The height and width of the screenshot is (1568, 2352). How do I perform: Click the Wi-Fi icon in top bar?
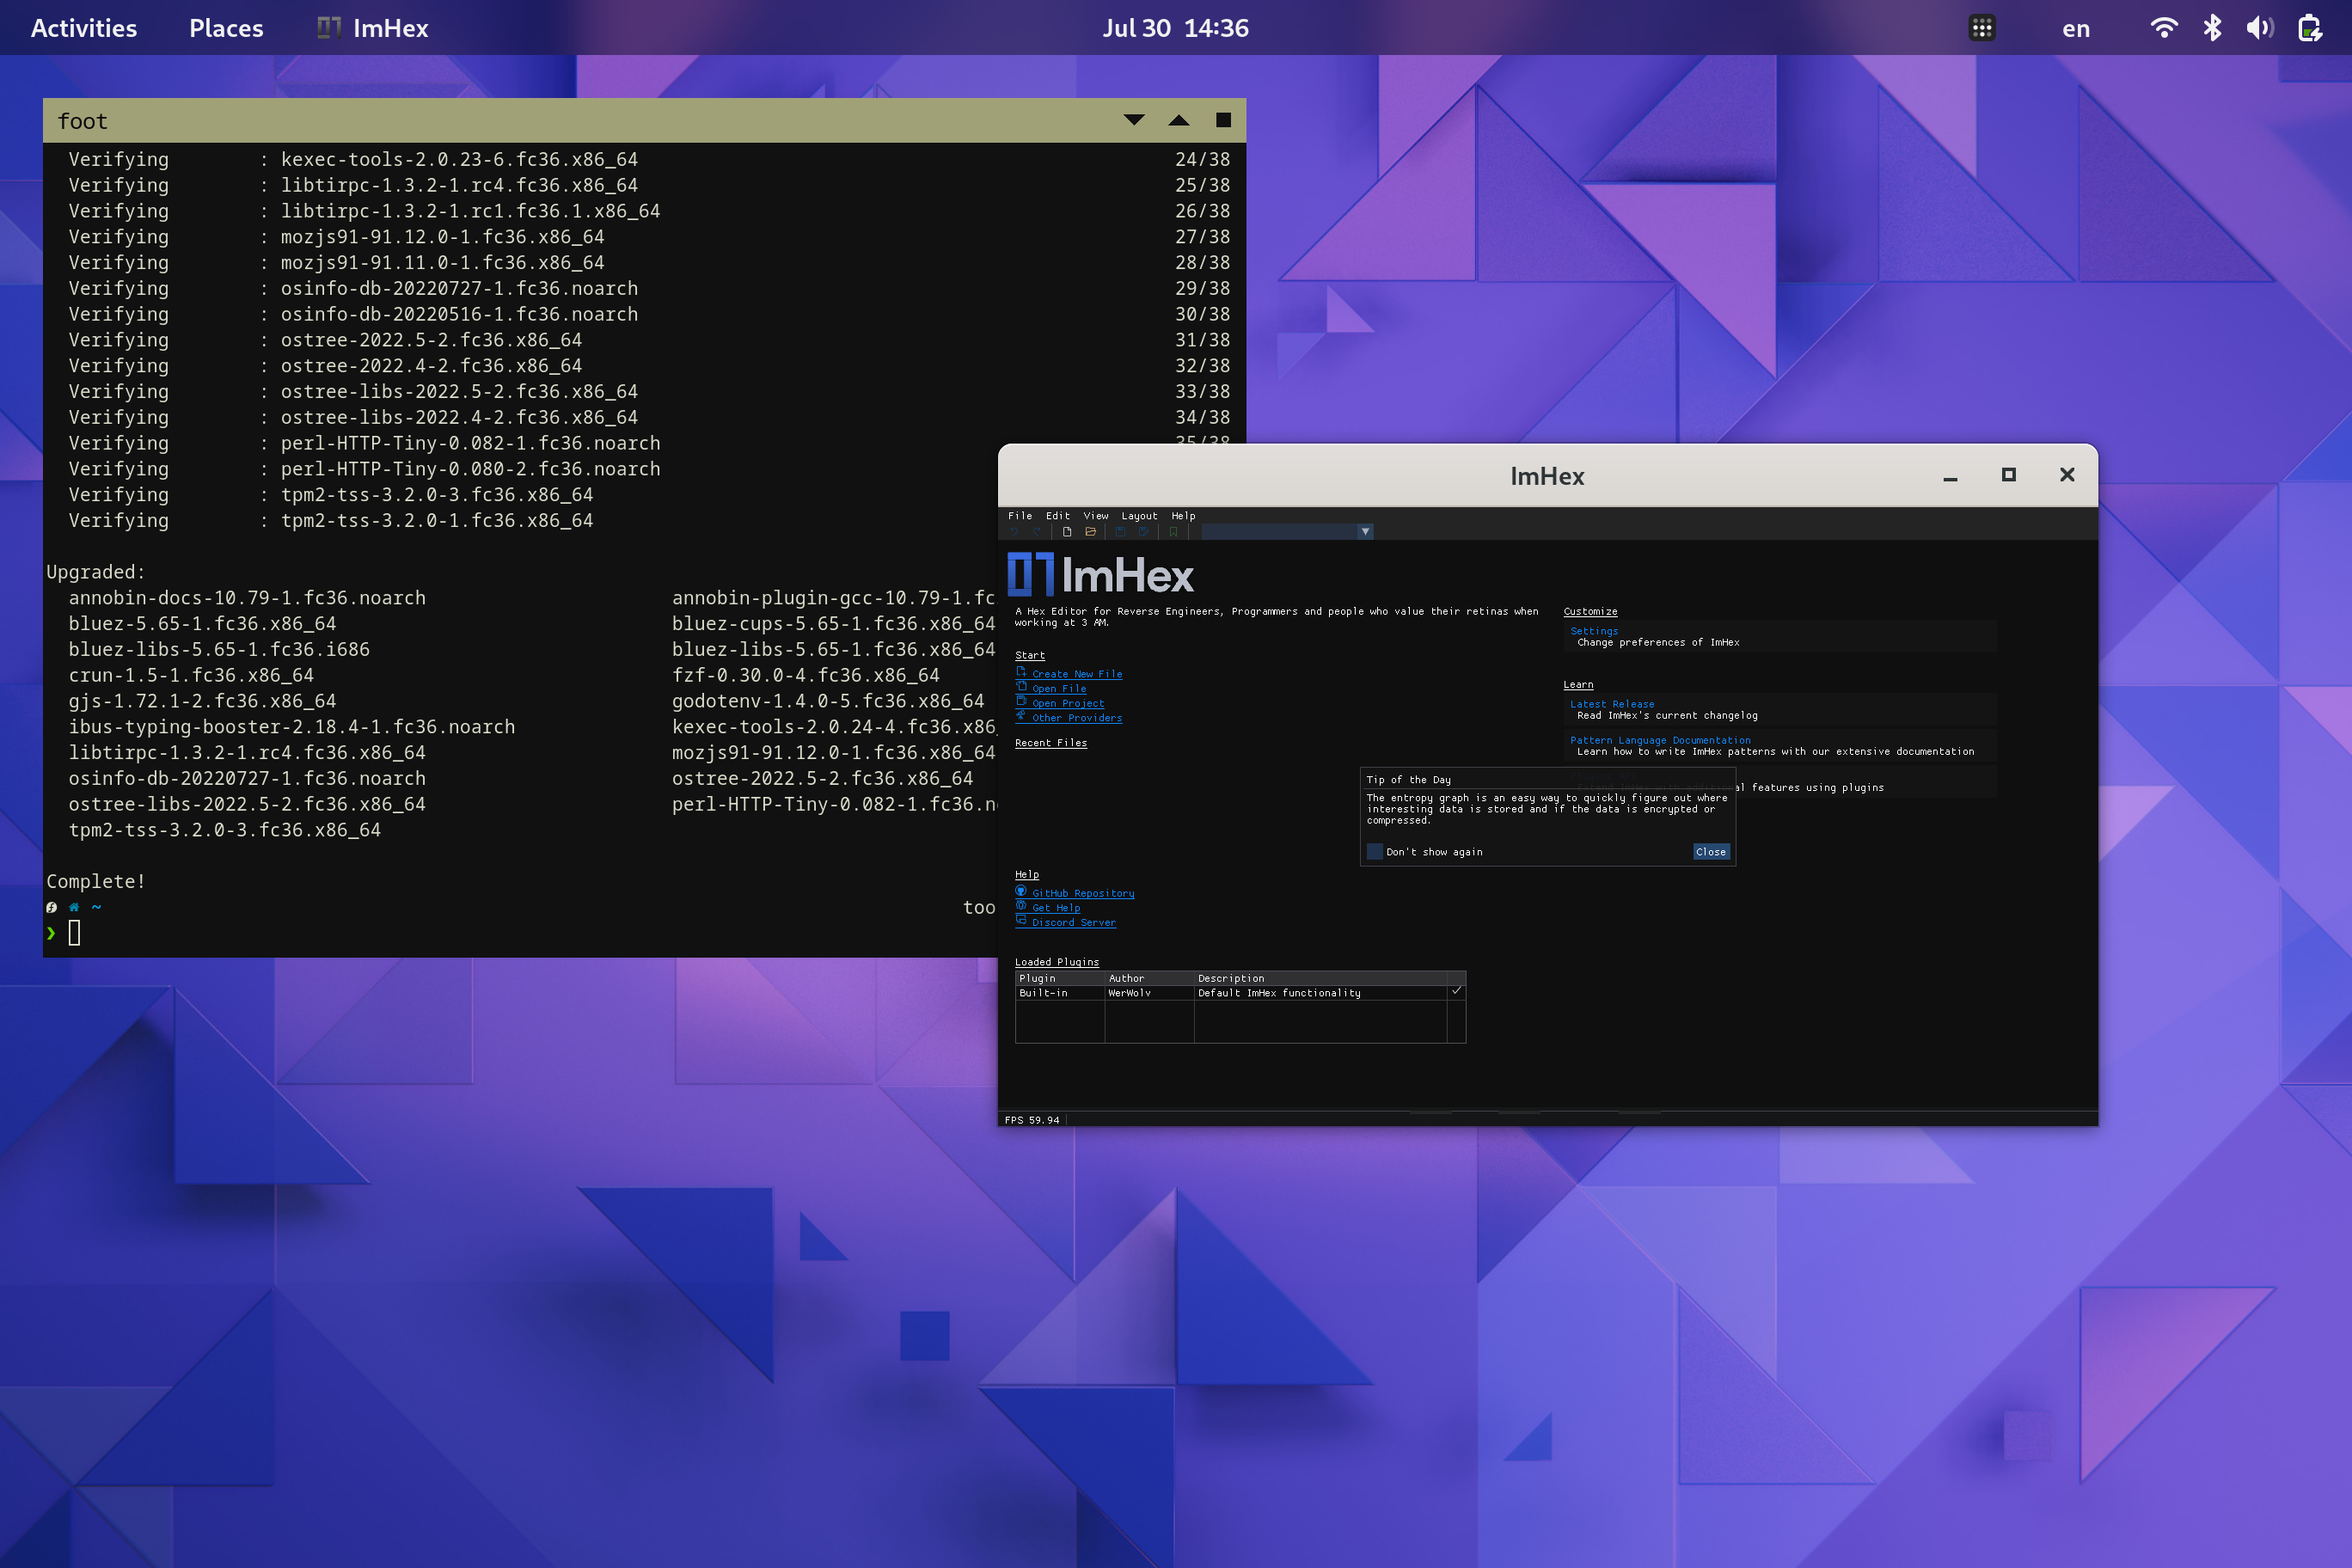click(x=2163, y=27)
